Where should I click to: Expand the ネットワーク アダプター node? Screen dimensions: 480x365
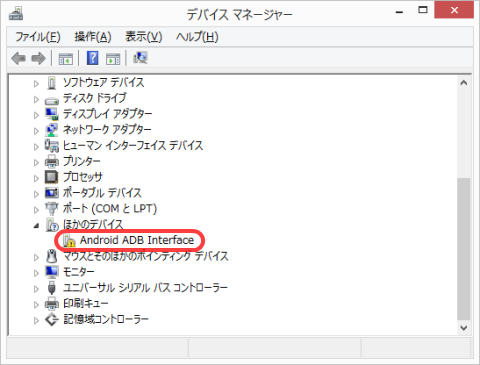(x=36, y=131)
